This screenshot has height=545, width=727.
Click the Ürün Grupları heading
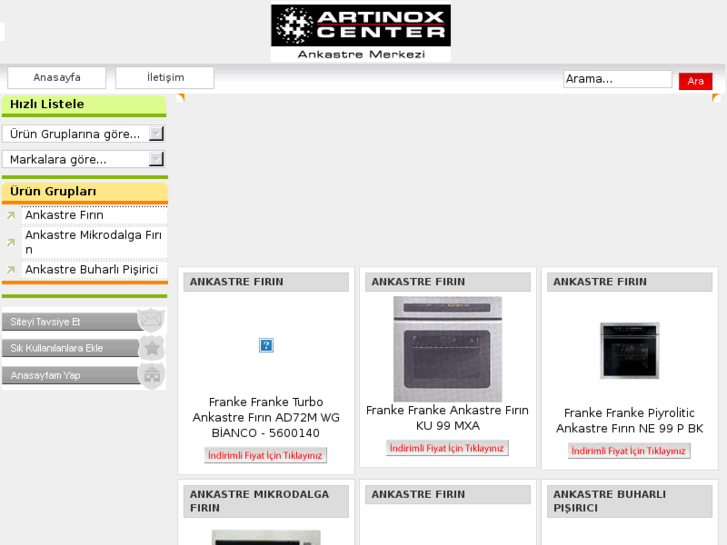(53, 191)
